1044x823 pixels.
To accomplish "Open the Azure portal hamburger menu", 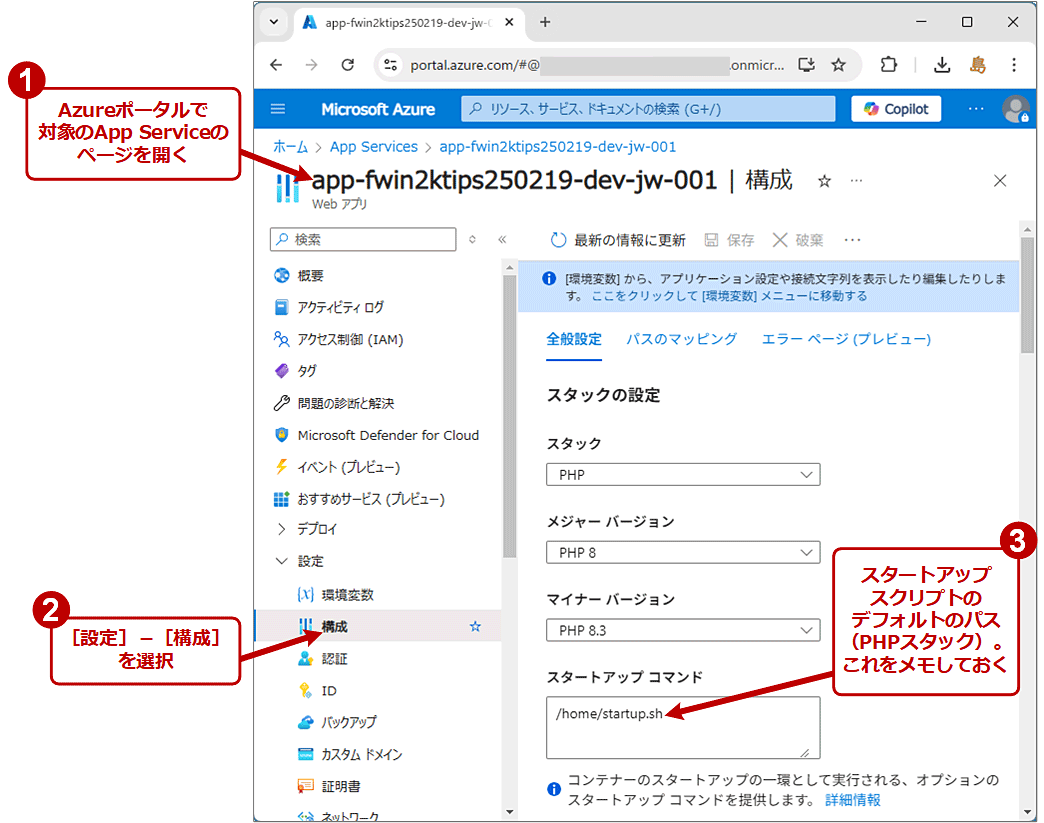I will pyautogui.click(x=277, y=109).
